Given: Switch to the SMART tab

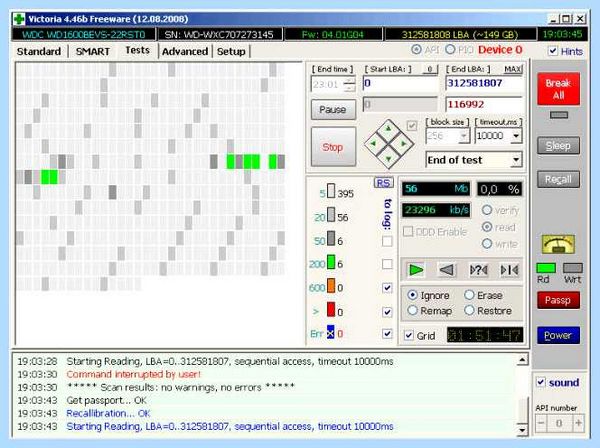Looking at the screenshot, I should point(93,51).
